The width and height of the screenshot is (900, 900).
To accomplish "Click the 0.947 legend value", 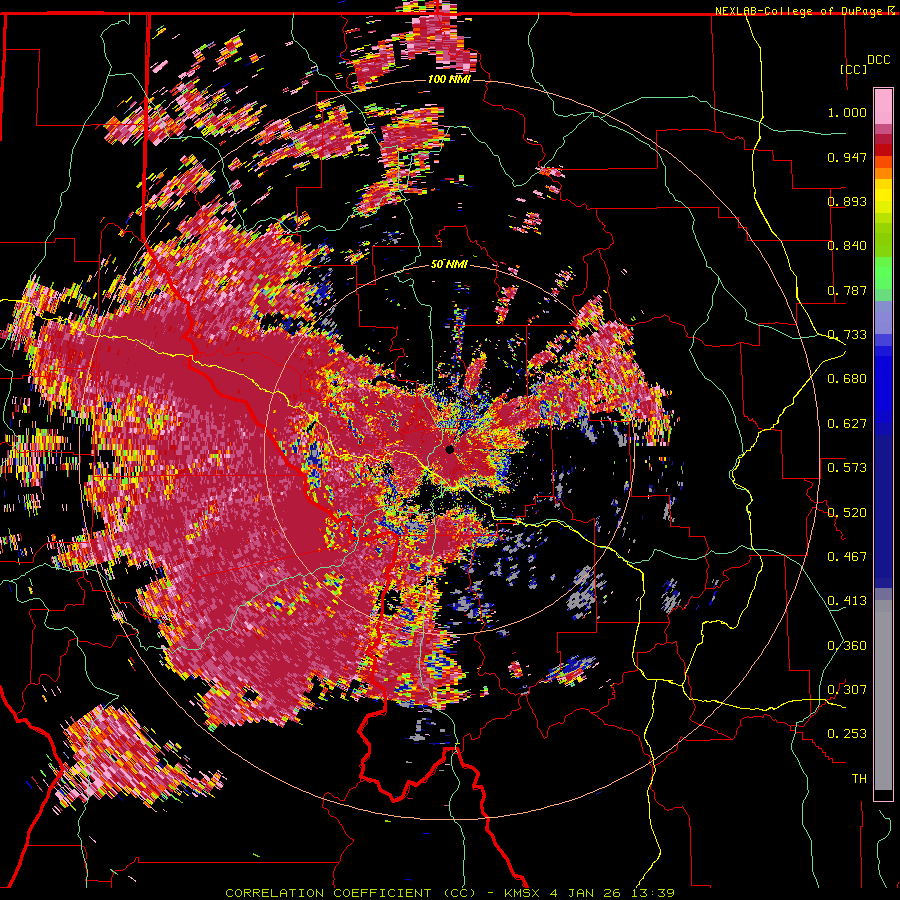I will coord(847,157).
